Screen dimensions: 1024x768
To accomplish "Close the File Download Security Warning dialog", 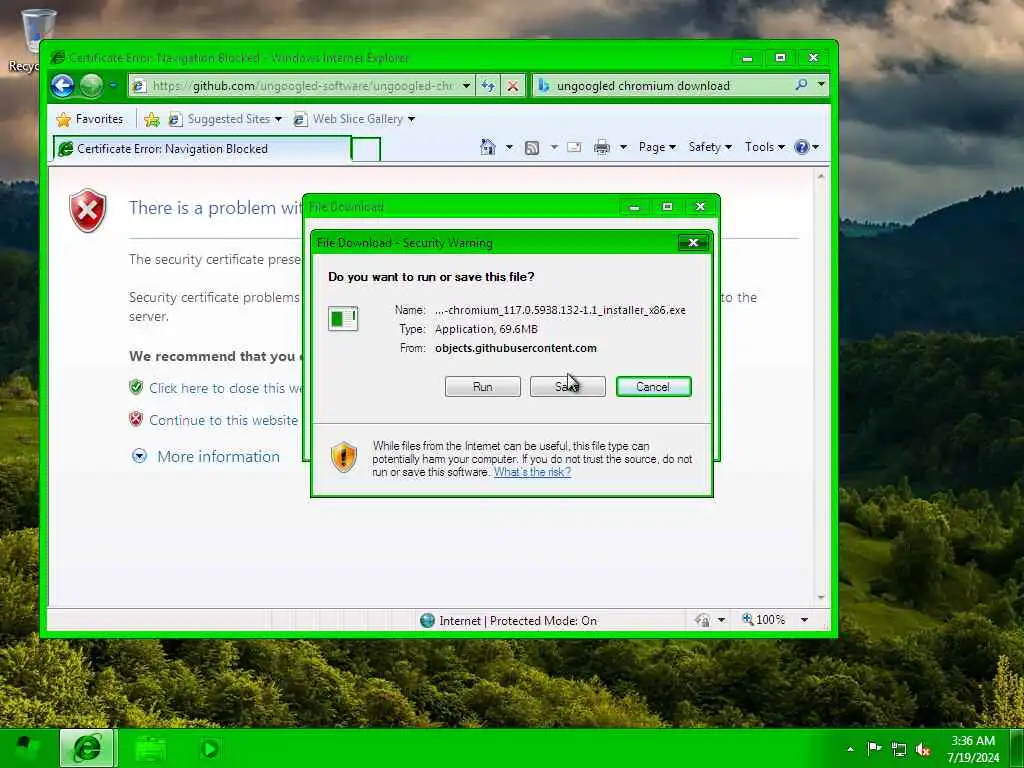I will pos(693,243).
